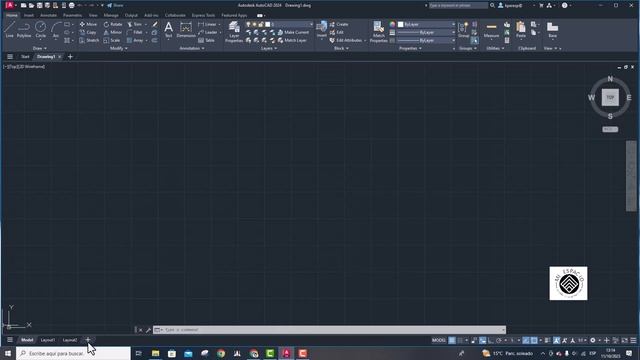Viewport: 640px width, 360px height.
Task: Open the Parametric ribbon tab
Action: pos(73,15)
